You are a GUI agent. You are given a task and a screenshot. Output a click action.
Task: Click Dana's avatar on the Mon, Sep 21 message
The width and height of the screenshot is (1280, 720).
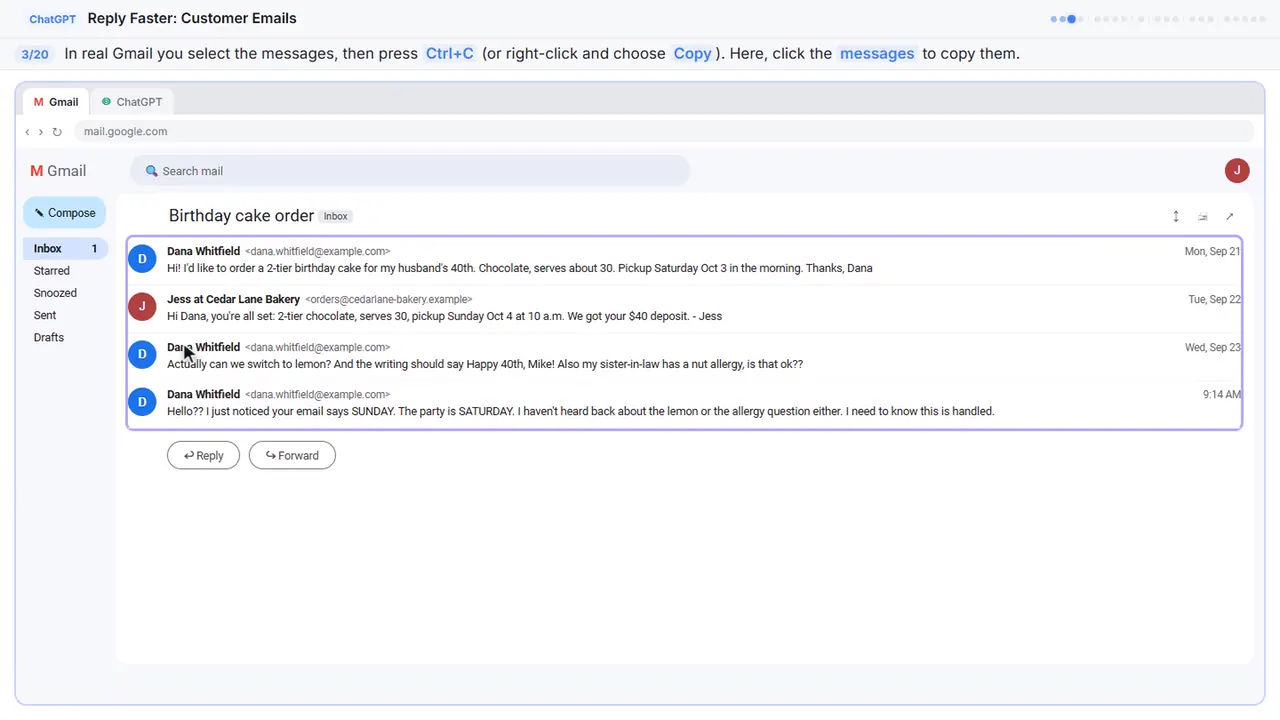[142, 259]
